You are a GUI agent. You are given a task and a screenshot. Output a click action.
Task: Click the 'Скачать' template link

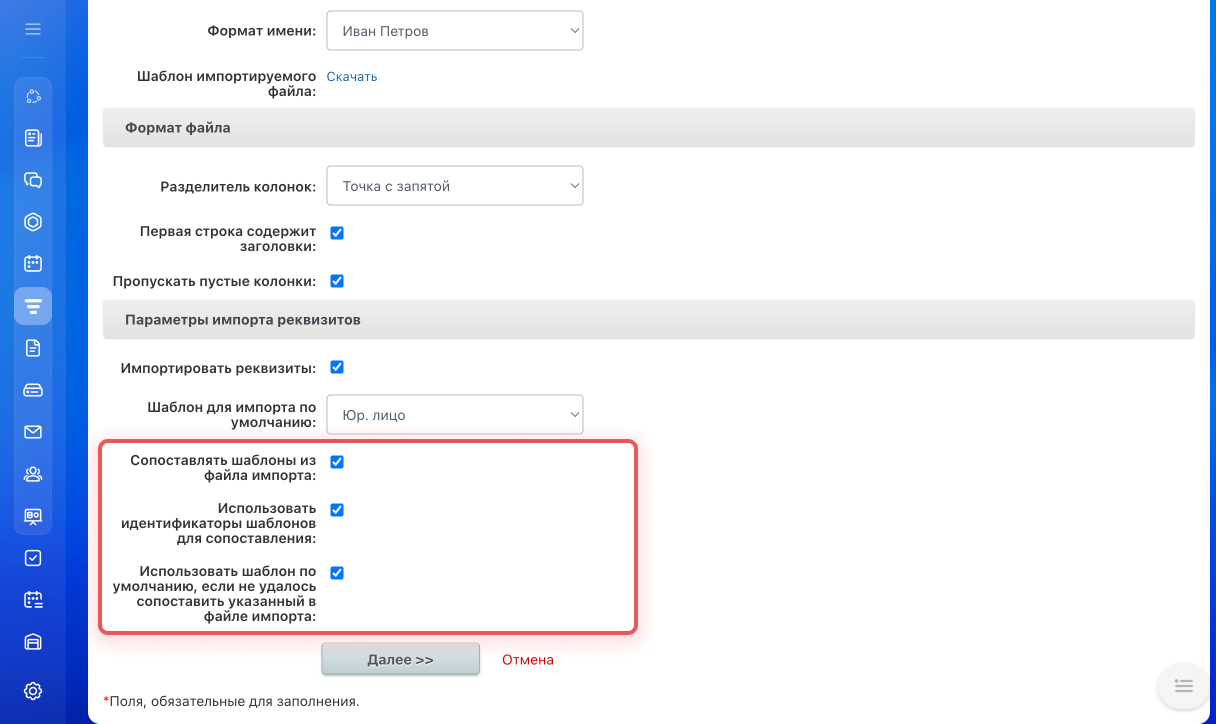point(352,77)
